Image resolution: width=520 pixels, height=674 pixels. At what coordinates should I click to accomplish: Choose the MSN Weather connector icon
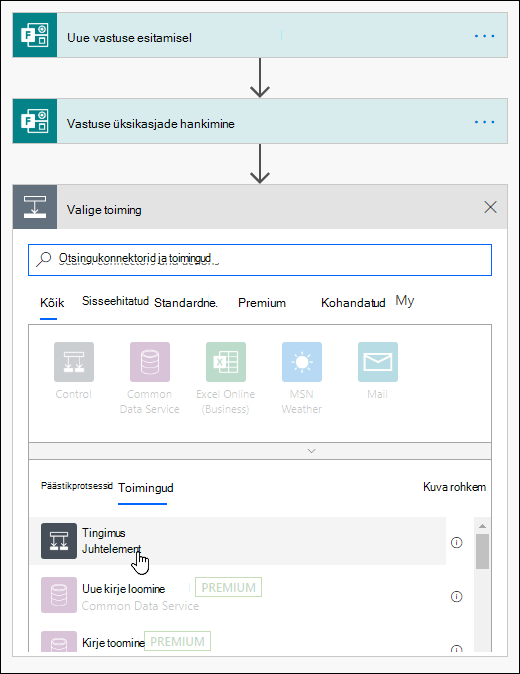pyautogui.click(x=302, y=362)
